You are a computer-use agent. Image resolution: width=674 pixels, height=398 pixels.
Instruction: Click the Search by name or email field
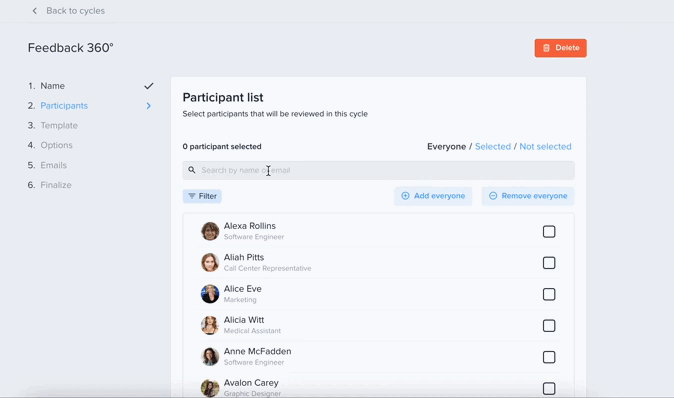(378, 170)
